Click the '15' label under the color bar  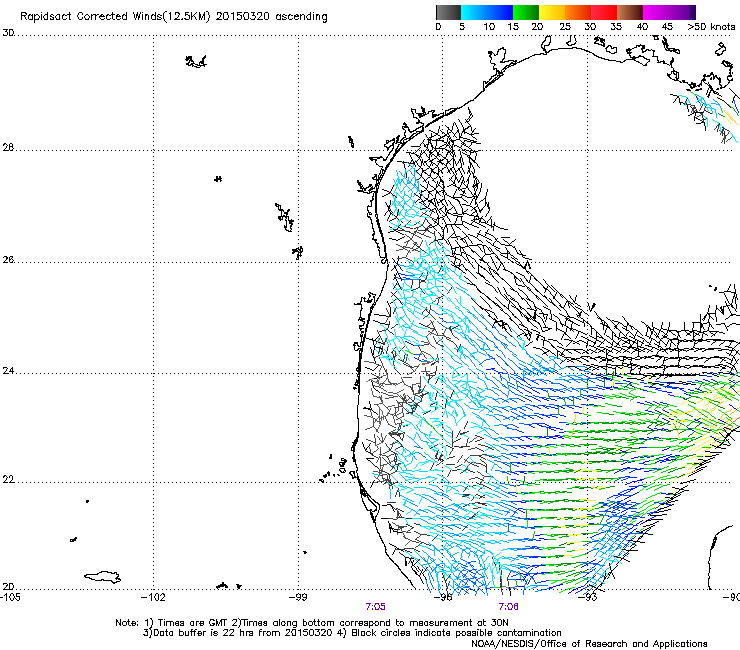point(513,27)
